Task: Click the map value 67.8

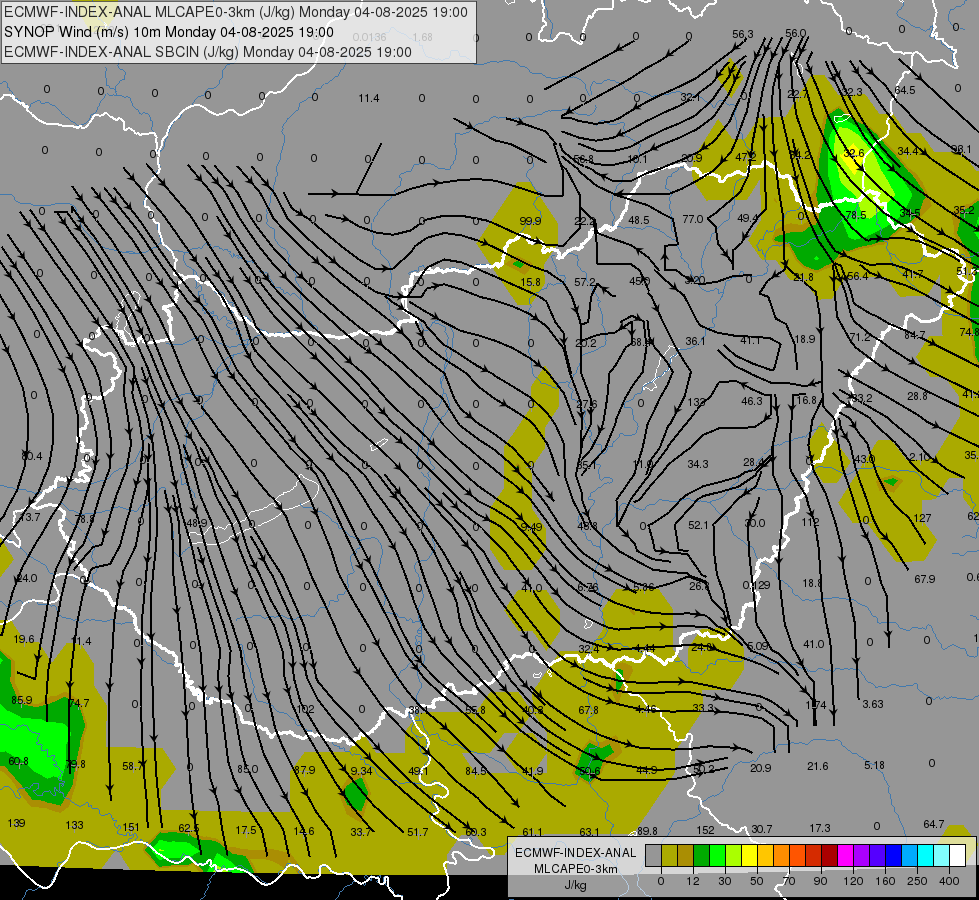Action: [588, 710]
